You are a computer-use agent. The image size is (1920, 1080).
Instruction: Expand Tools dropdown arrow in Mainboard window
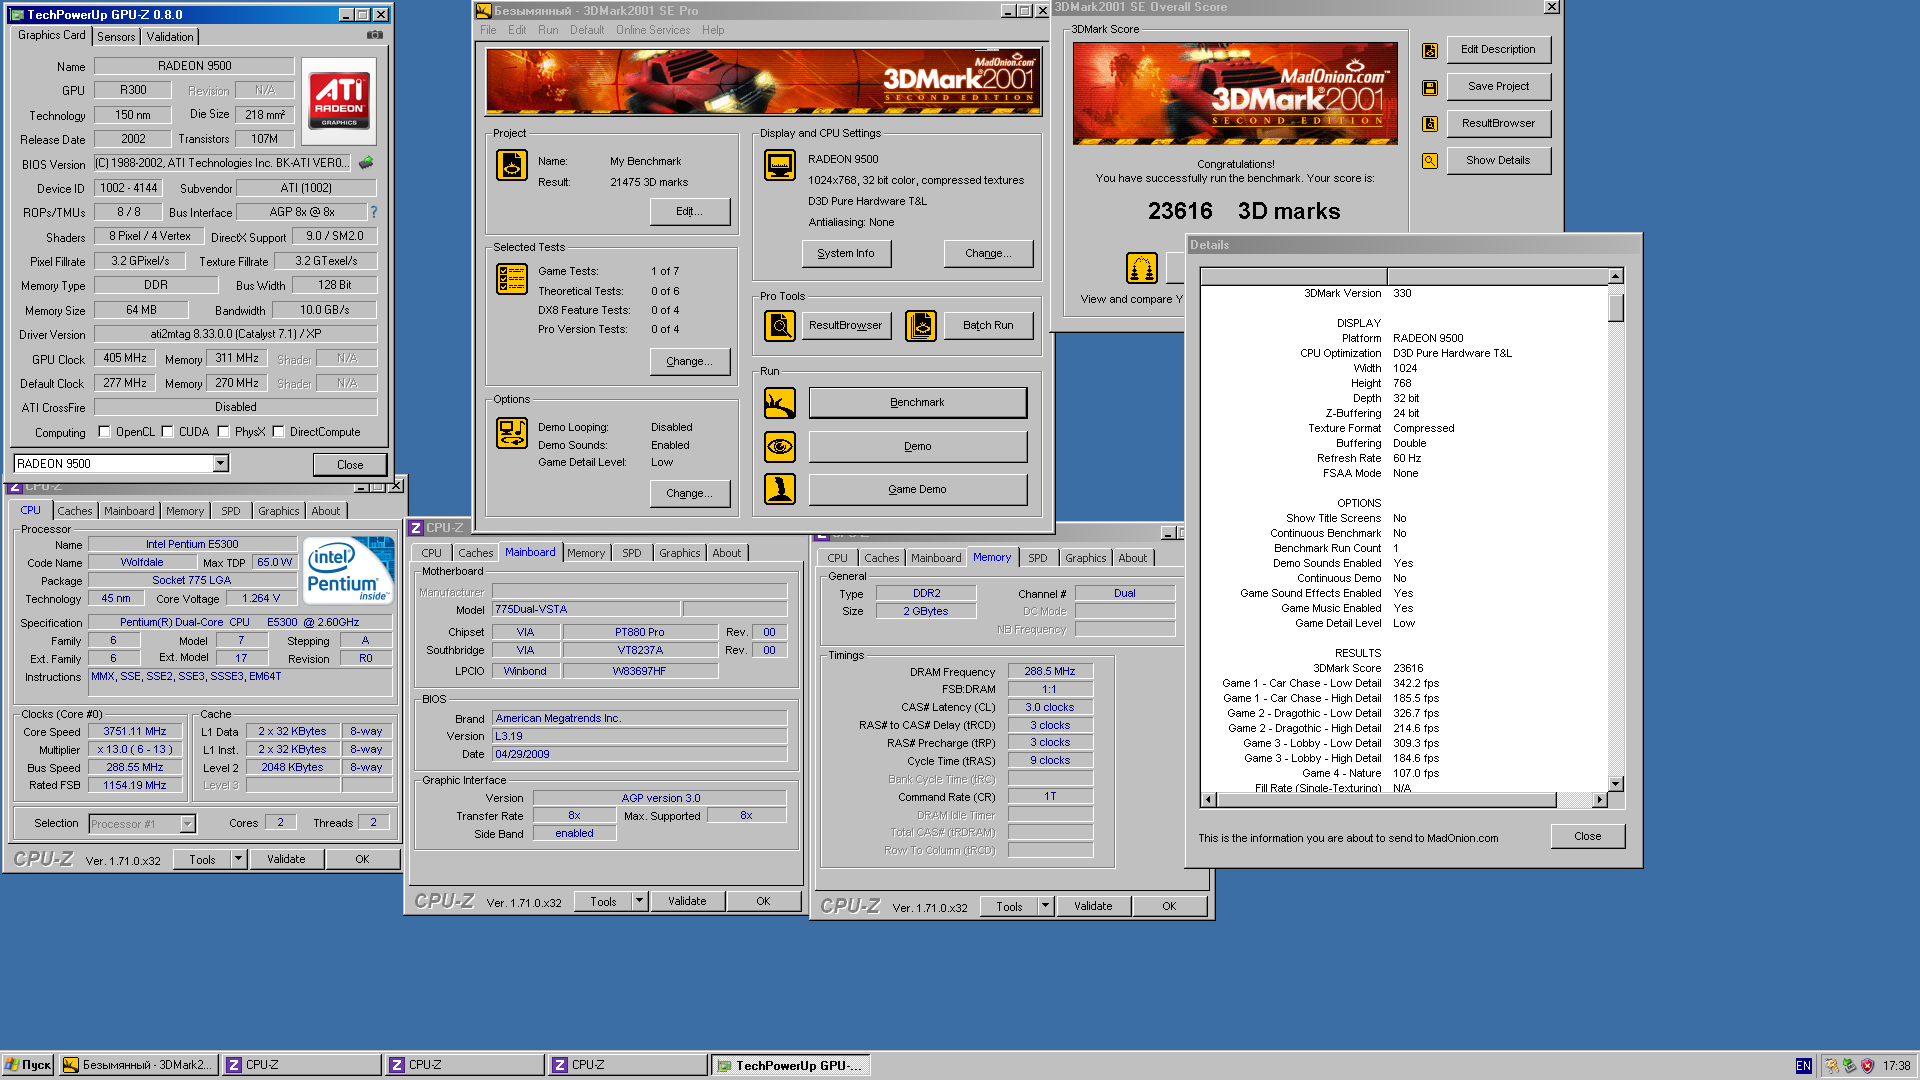click(x=639, y=901)
